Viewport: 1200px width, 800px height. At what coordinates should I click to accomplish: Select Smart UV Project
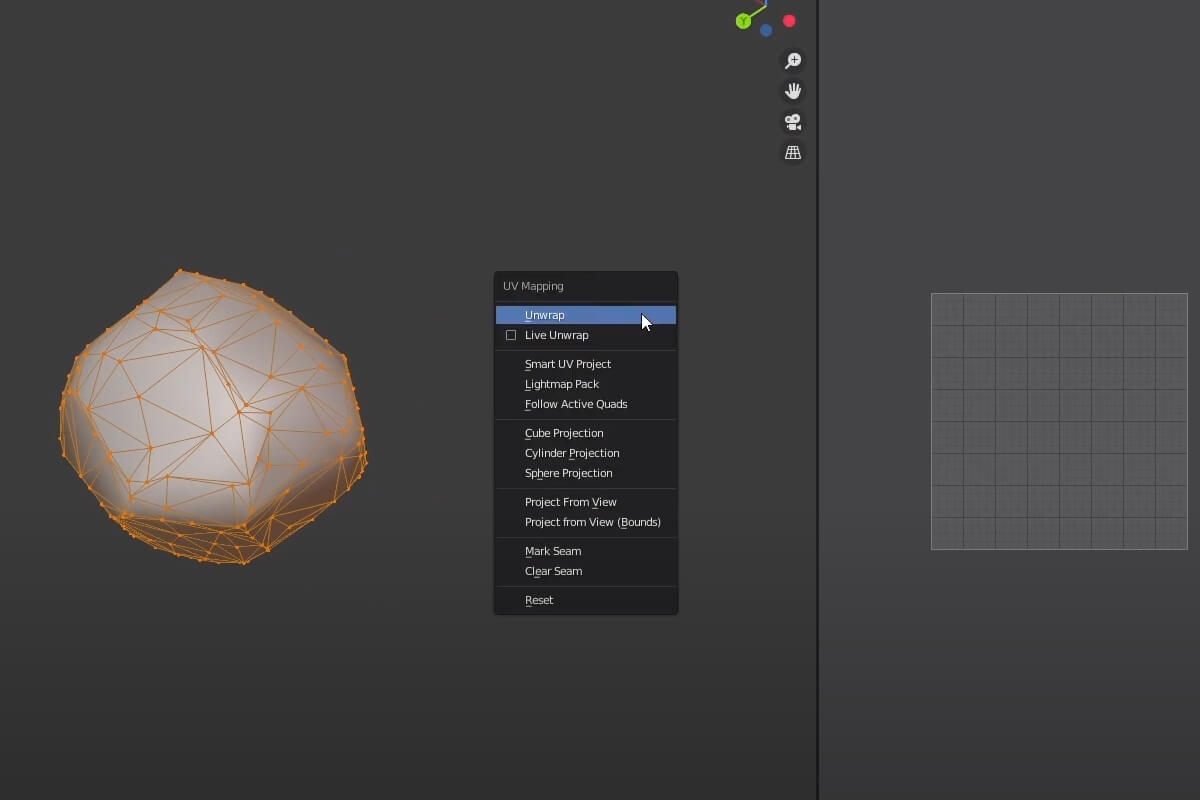coord(586,364)
